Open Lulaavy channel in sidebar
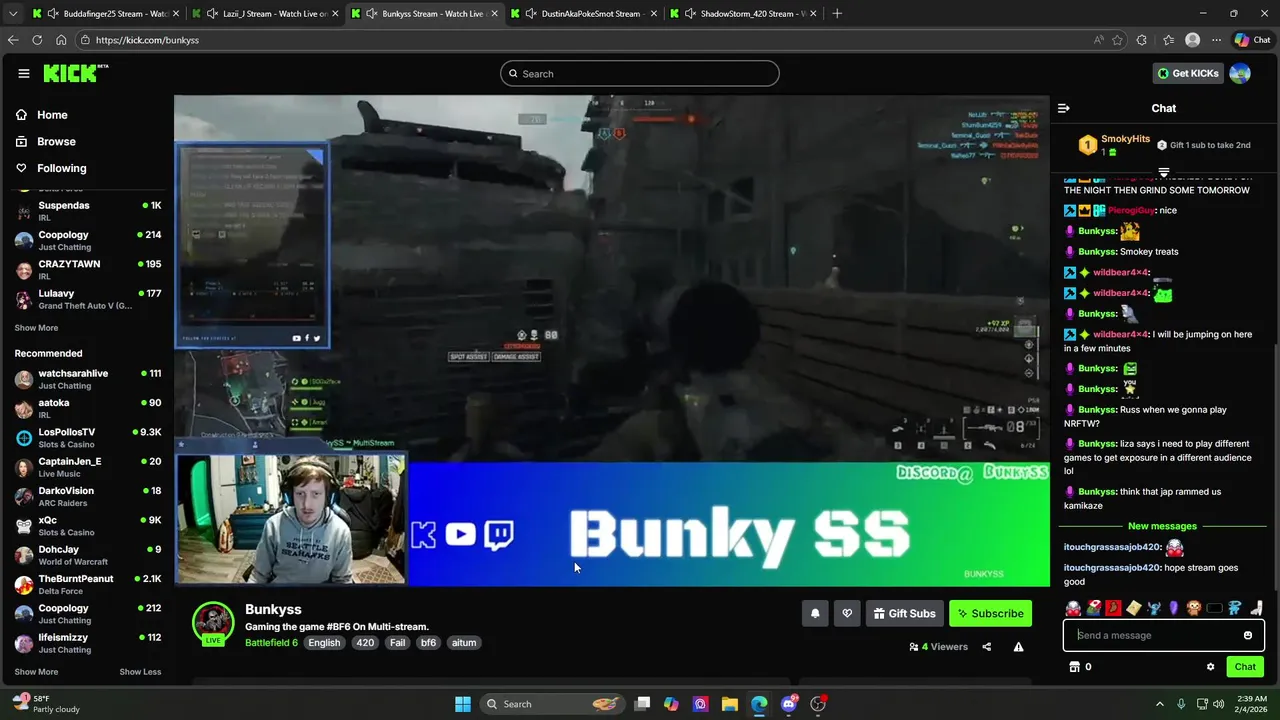This screenshot has width=1280, height=720. pos(87,299)
